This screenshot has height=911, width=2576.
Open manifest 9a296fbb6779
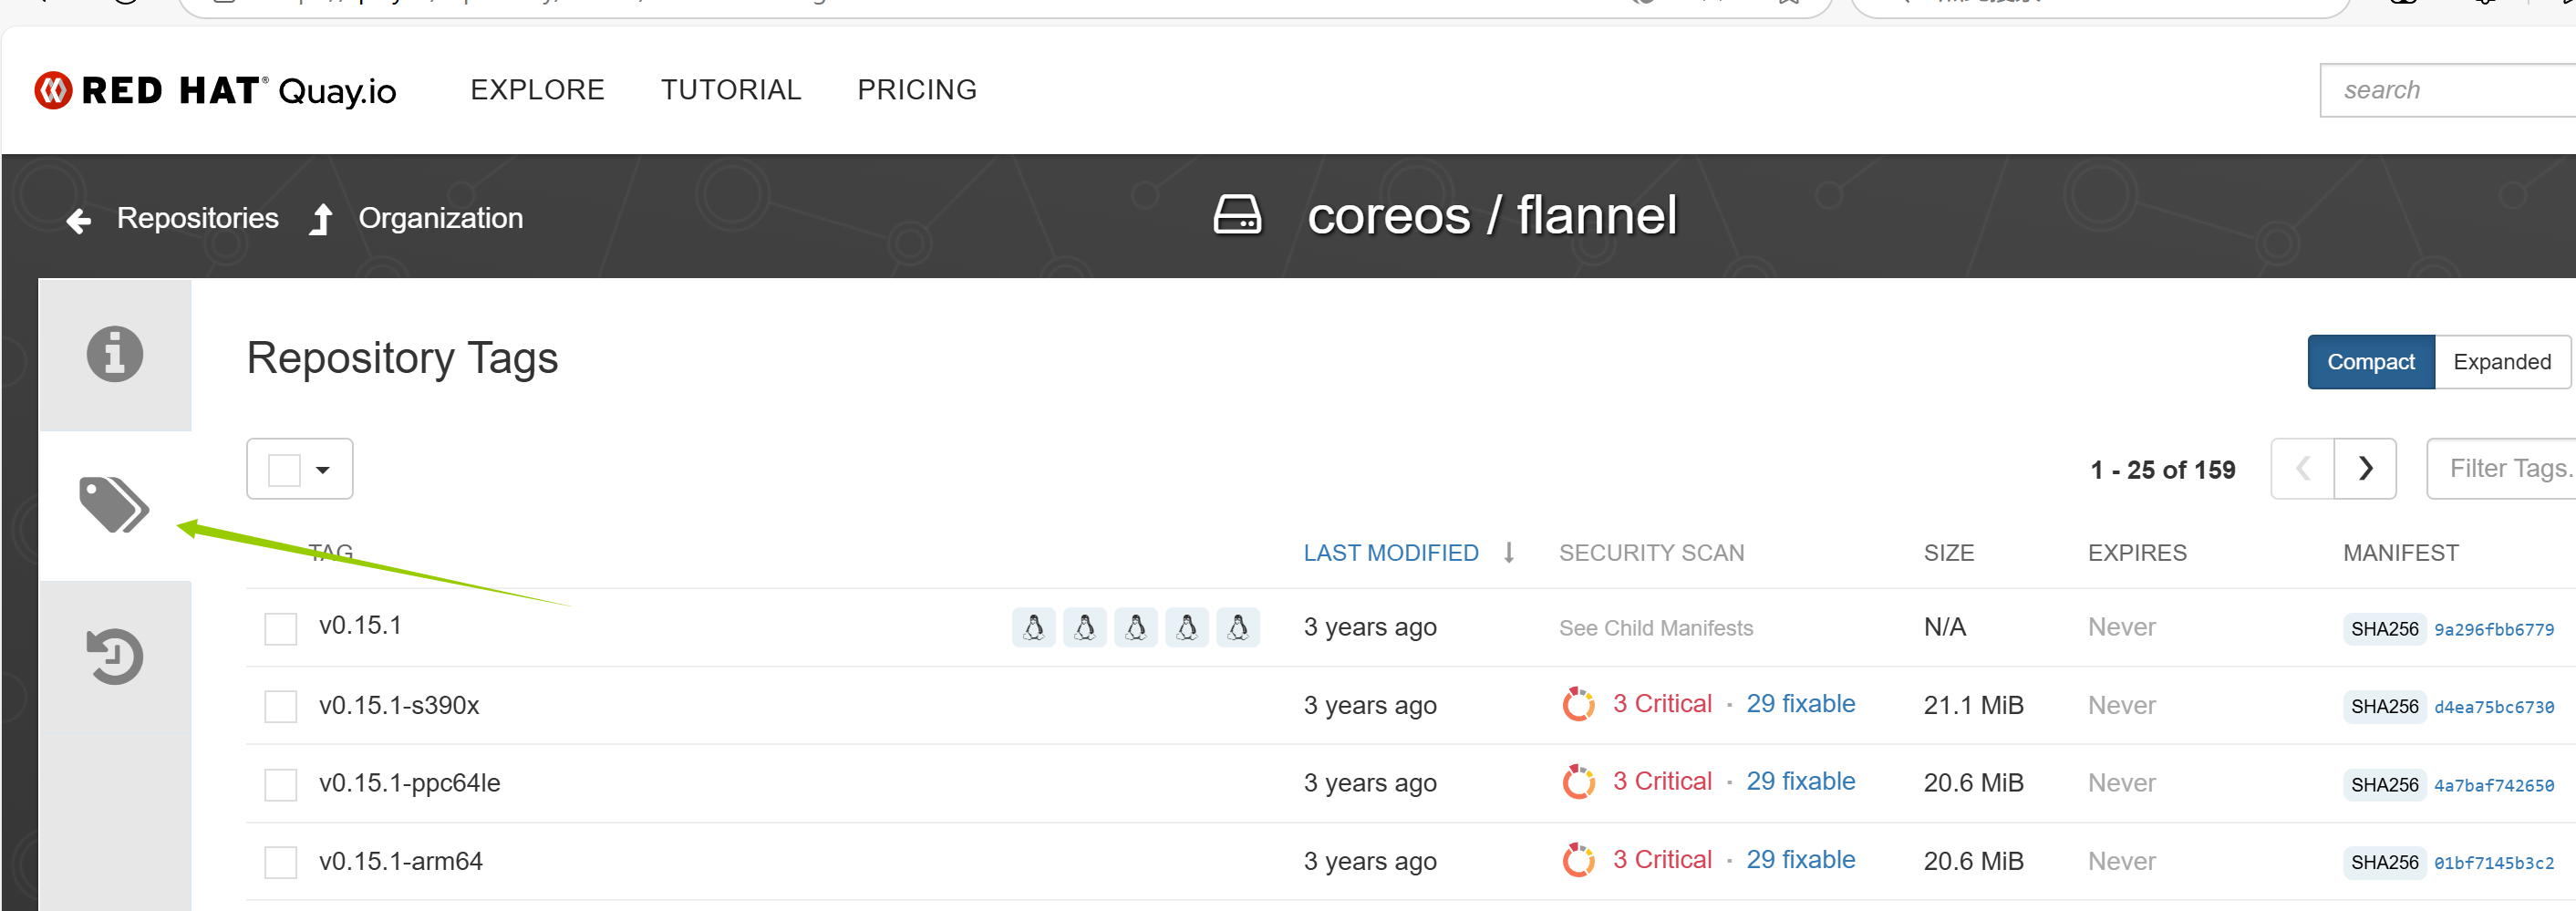coord(2493,630)
